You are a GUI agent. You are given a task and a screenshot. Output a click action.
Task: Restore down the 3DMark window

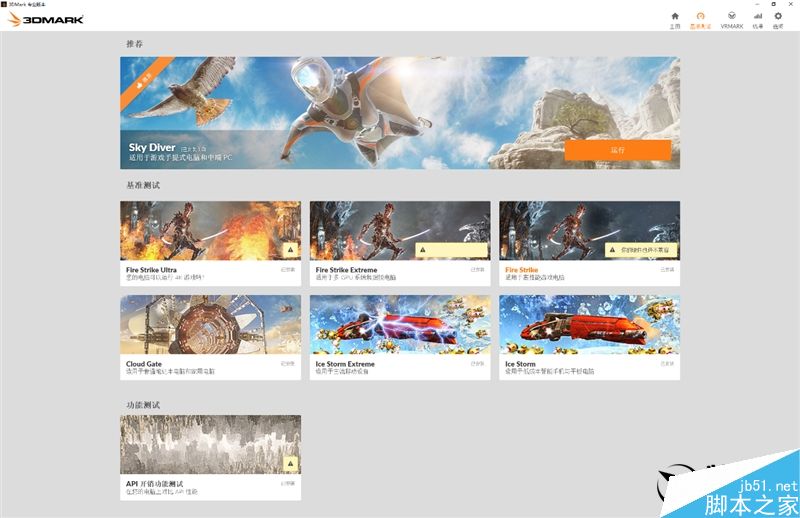click(x=773, y=4)
